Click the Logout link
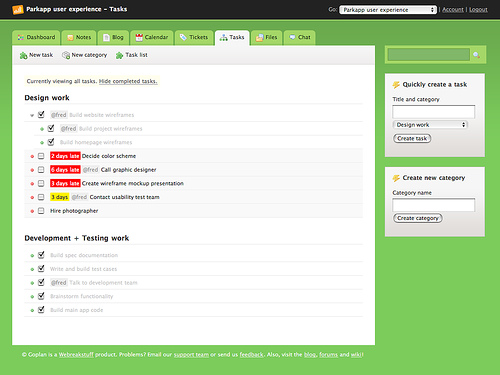 click(478, 10)
